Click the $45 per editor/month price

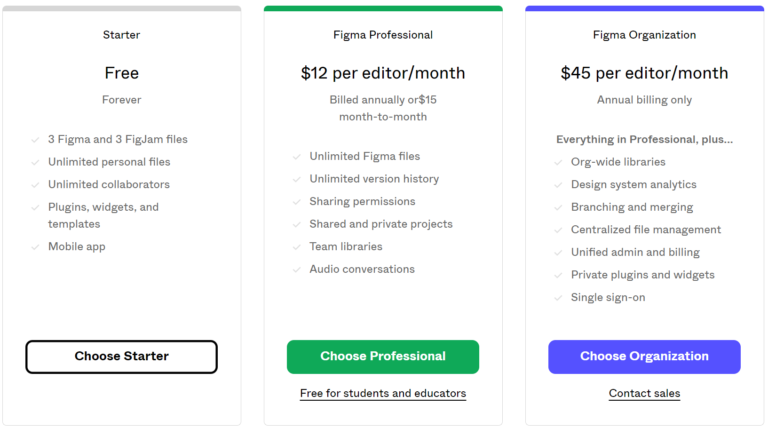point(644,73)
